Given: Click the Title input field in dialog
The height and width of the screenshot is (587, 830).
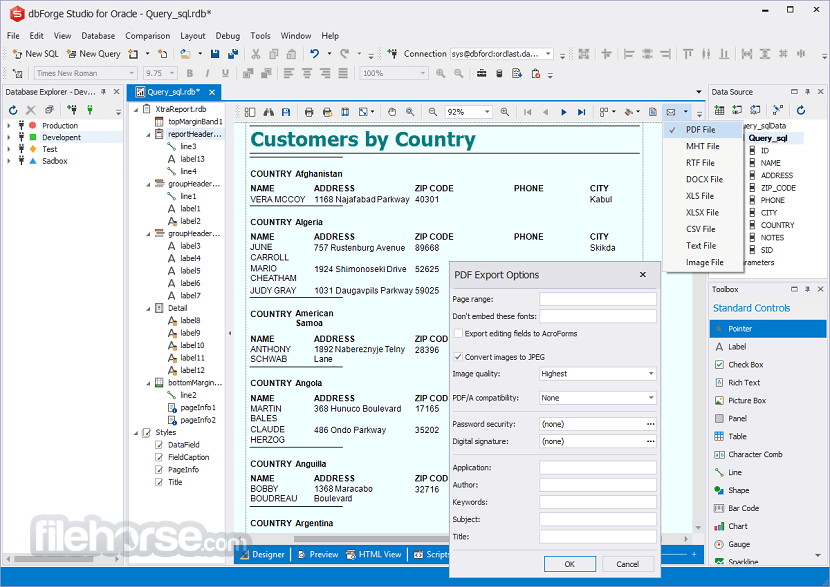Looking at the screenshot, I should coord(598,537).
